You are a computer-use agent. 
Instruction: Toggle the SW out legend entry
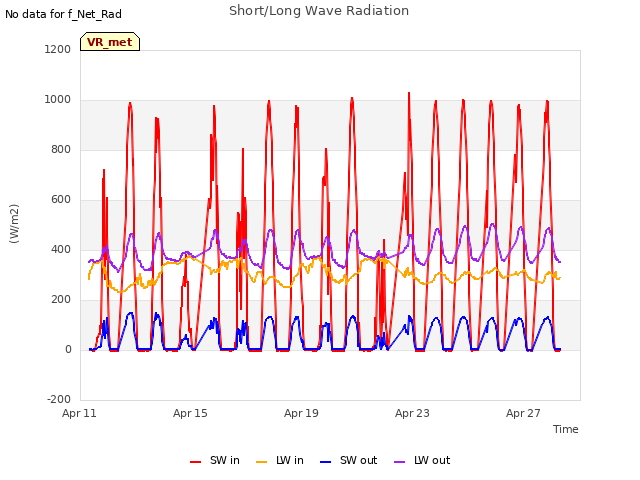(349, 460)
